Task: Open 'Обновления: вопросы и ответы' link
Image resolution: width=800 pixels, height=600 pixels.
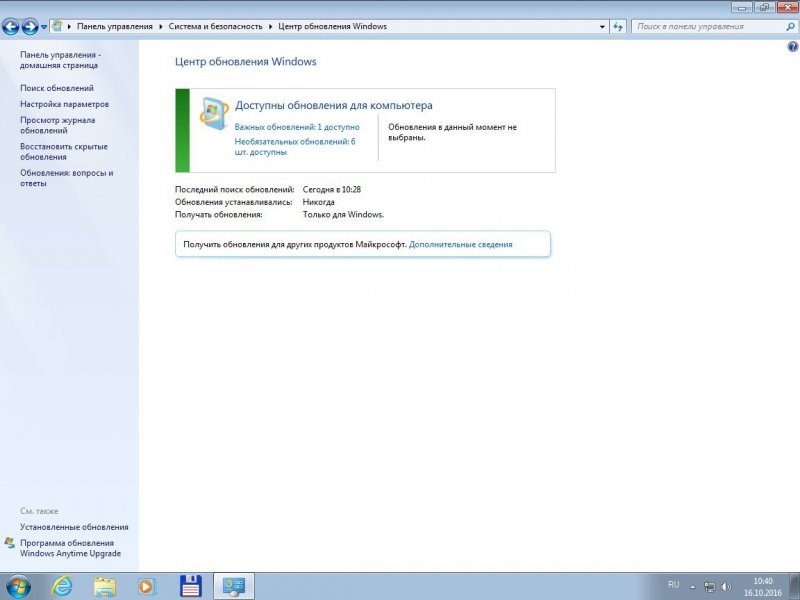Action: tap(67, 178)
